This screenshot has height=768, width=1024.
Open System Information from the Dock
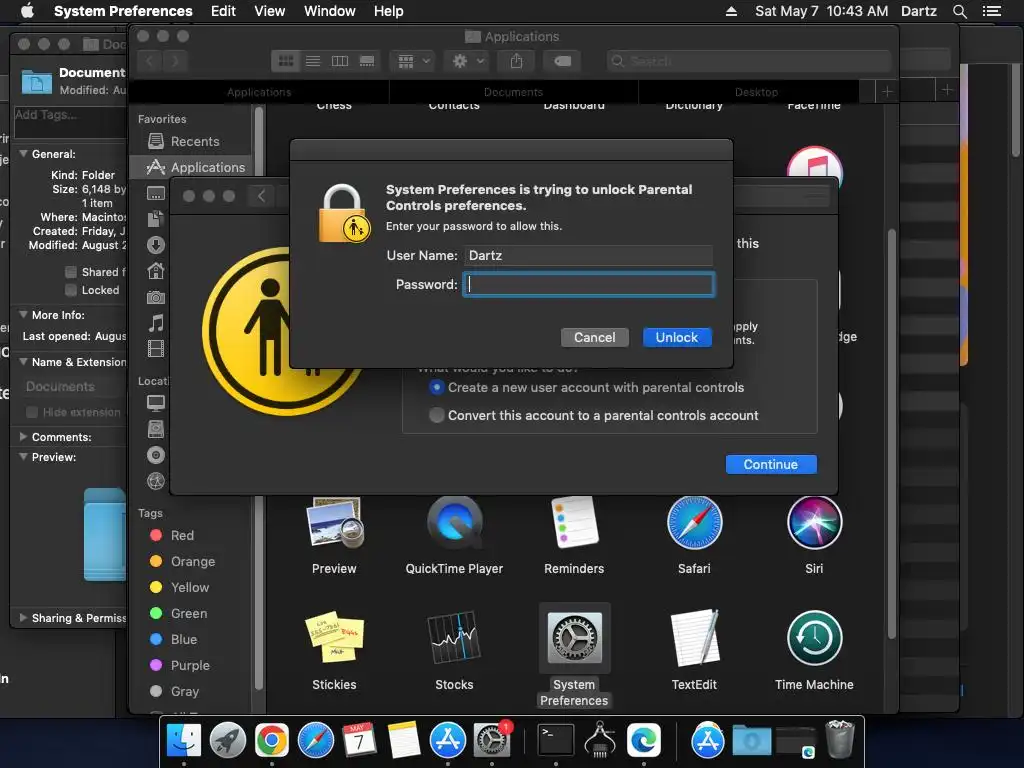click(x=600, y=741)
